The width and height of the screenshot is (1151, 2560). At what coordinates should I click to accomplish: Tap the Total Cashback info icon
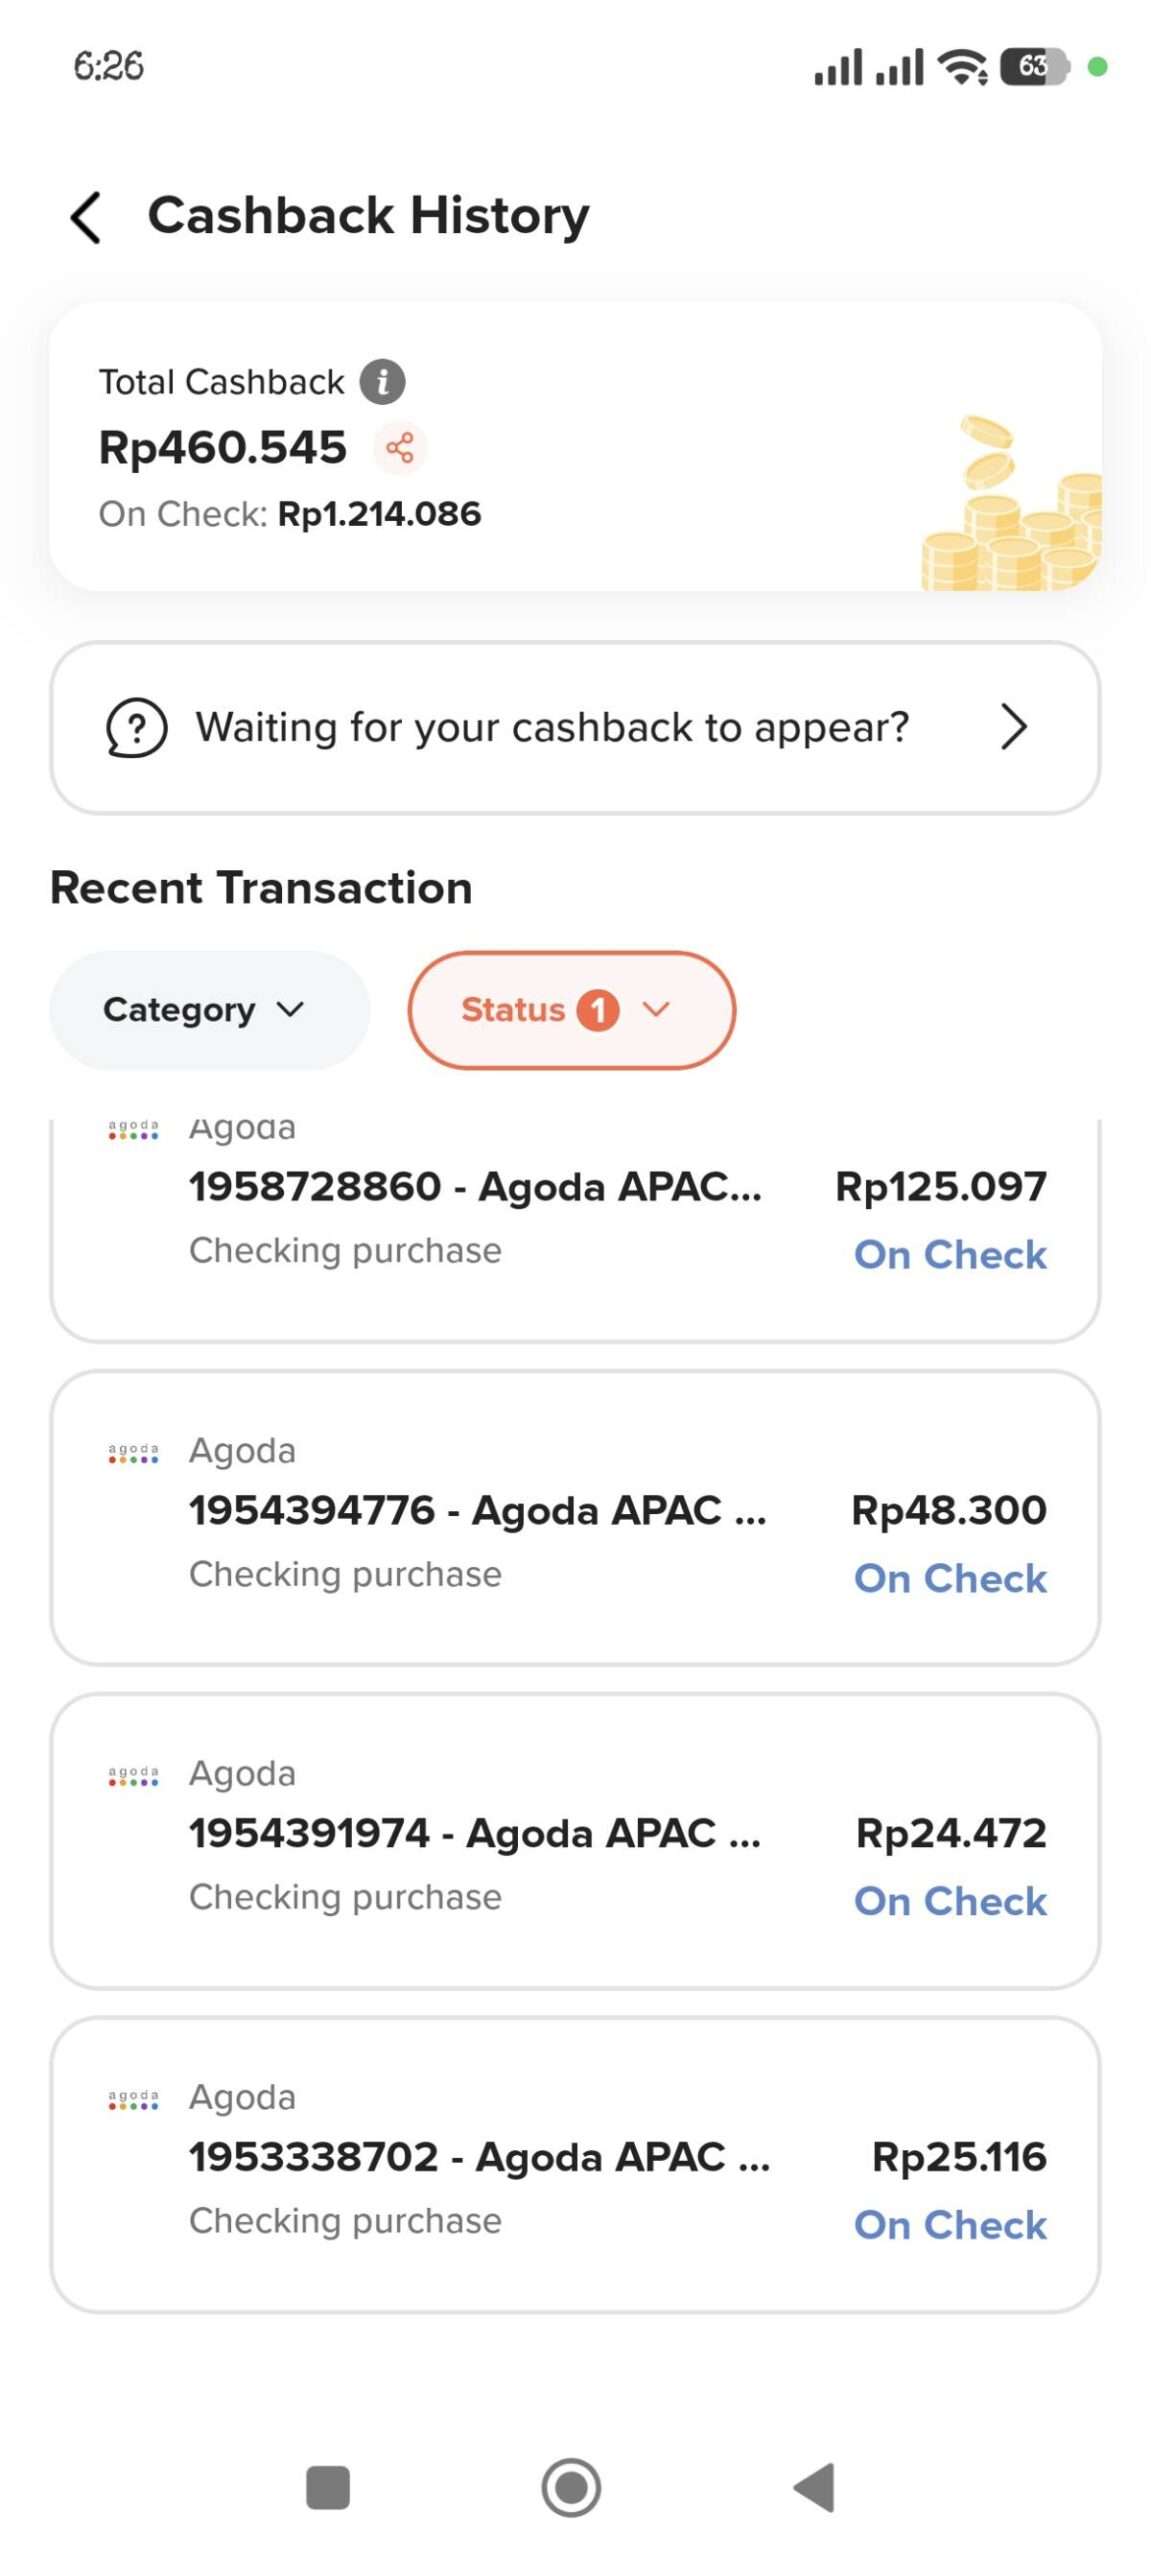click(382, 382)
